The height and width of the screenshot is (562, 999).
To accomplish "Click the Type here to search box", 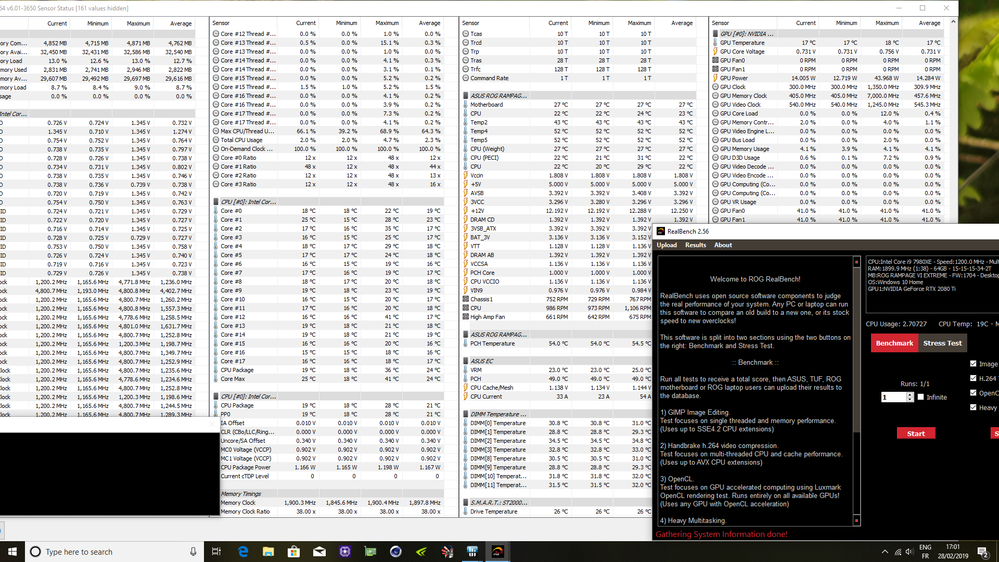I will tap(115, 552).
